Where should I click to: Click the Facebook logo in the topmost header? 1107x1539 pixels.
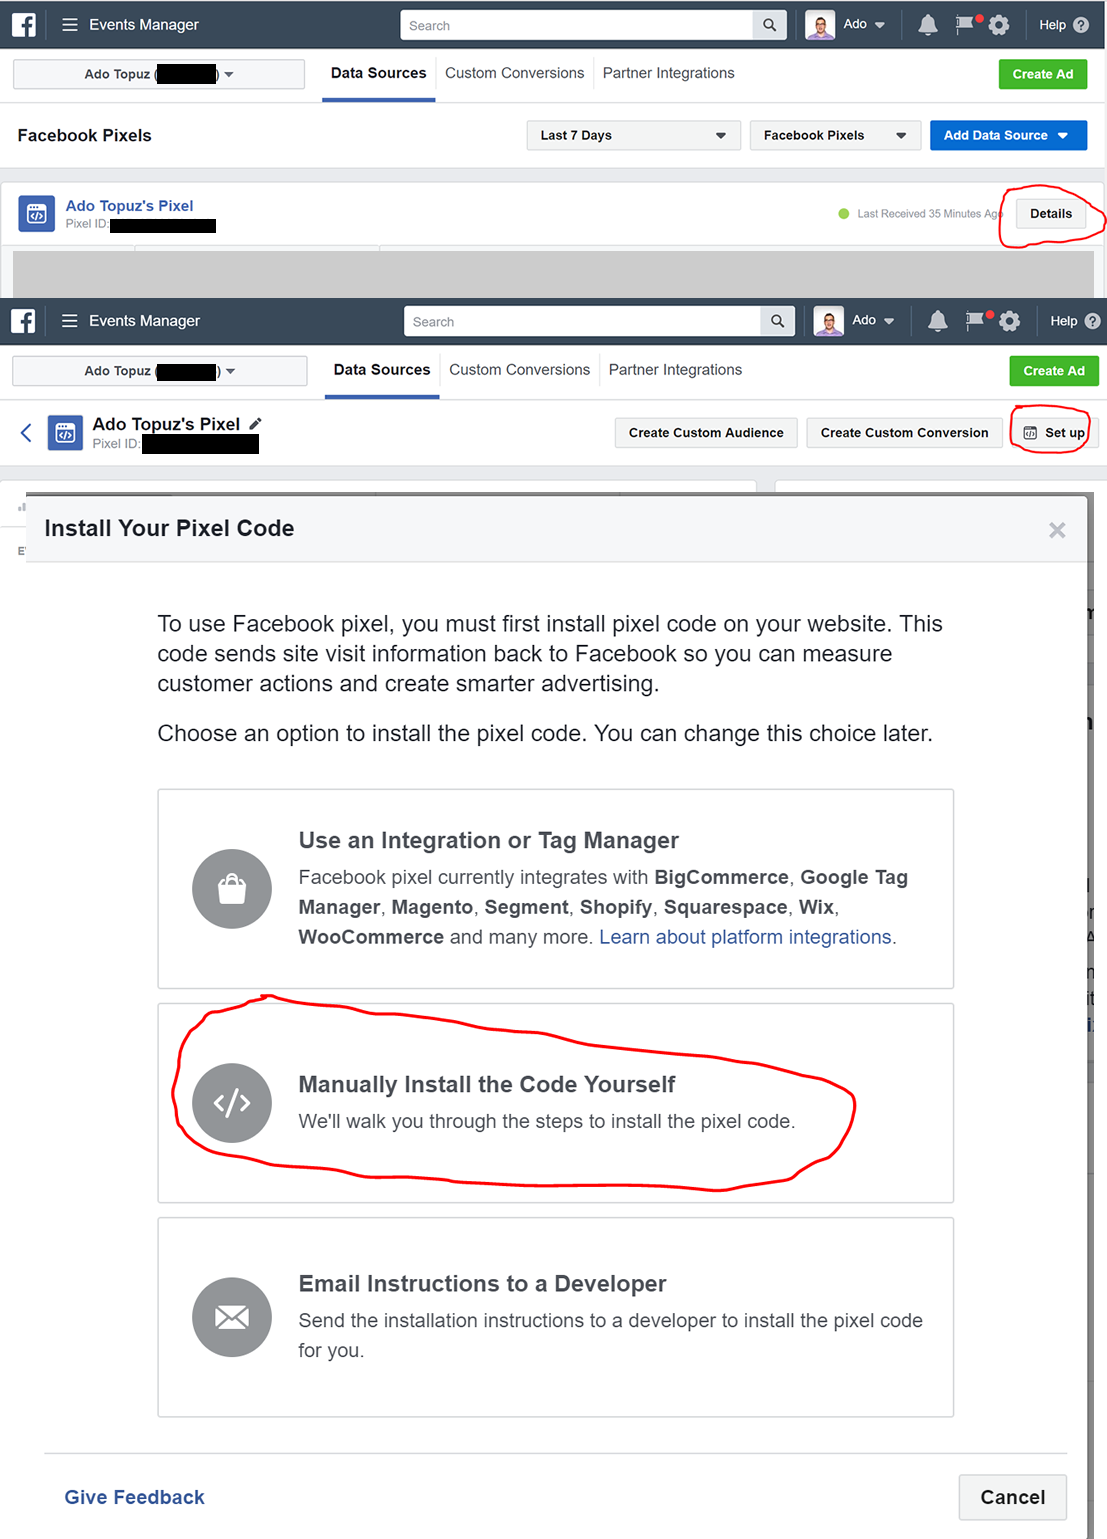[x=24, y=25]
